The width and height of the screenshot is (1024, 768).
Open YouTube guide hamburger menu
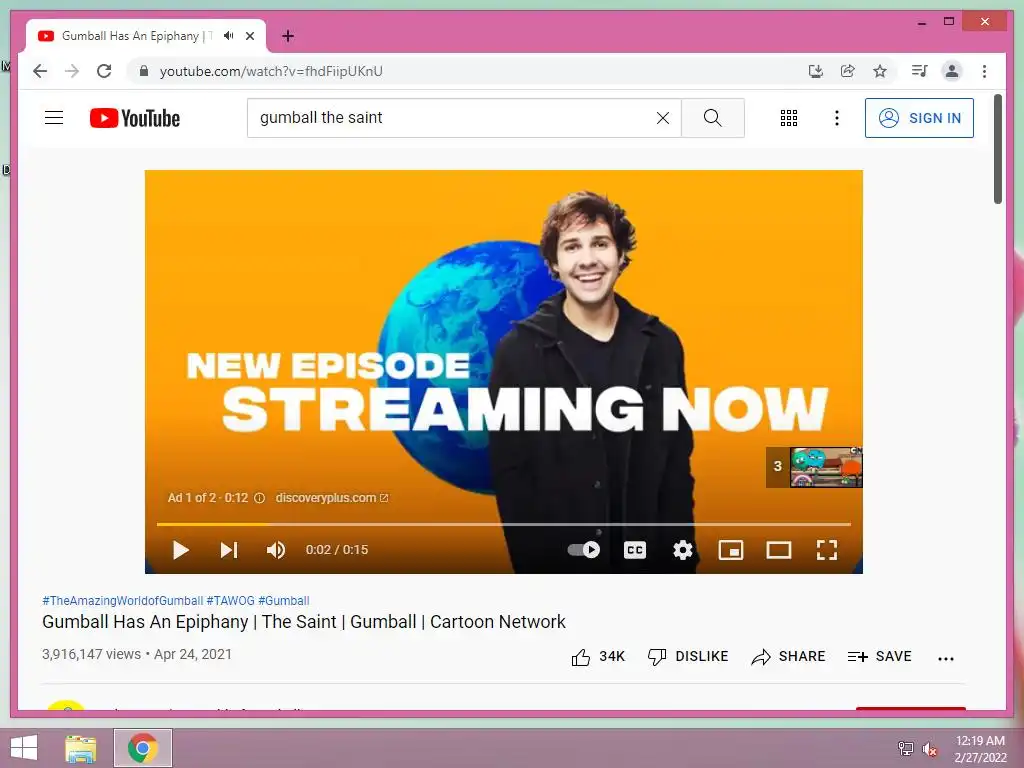(x=54, y=118)
